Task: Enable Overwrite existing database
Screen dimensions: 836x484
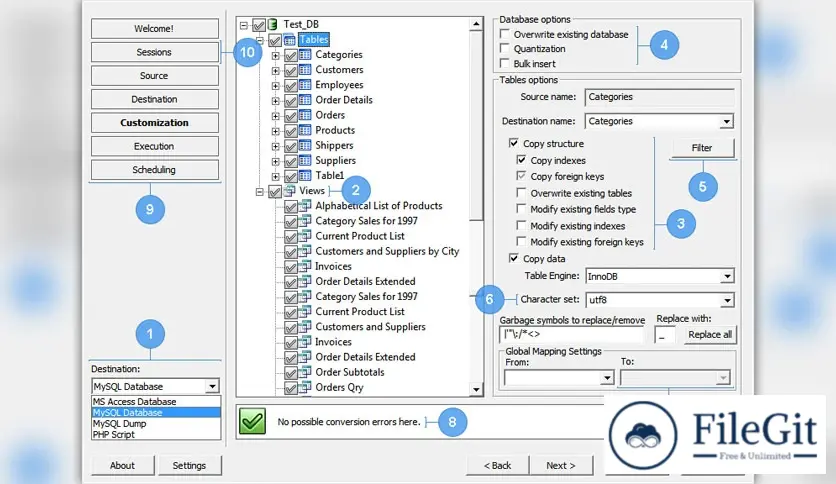Action: [504, 34]
